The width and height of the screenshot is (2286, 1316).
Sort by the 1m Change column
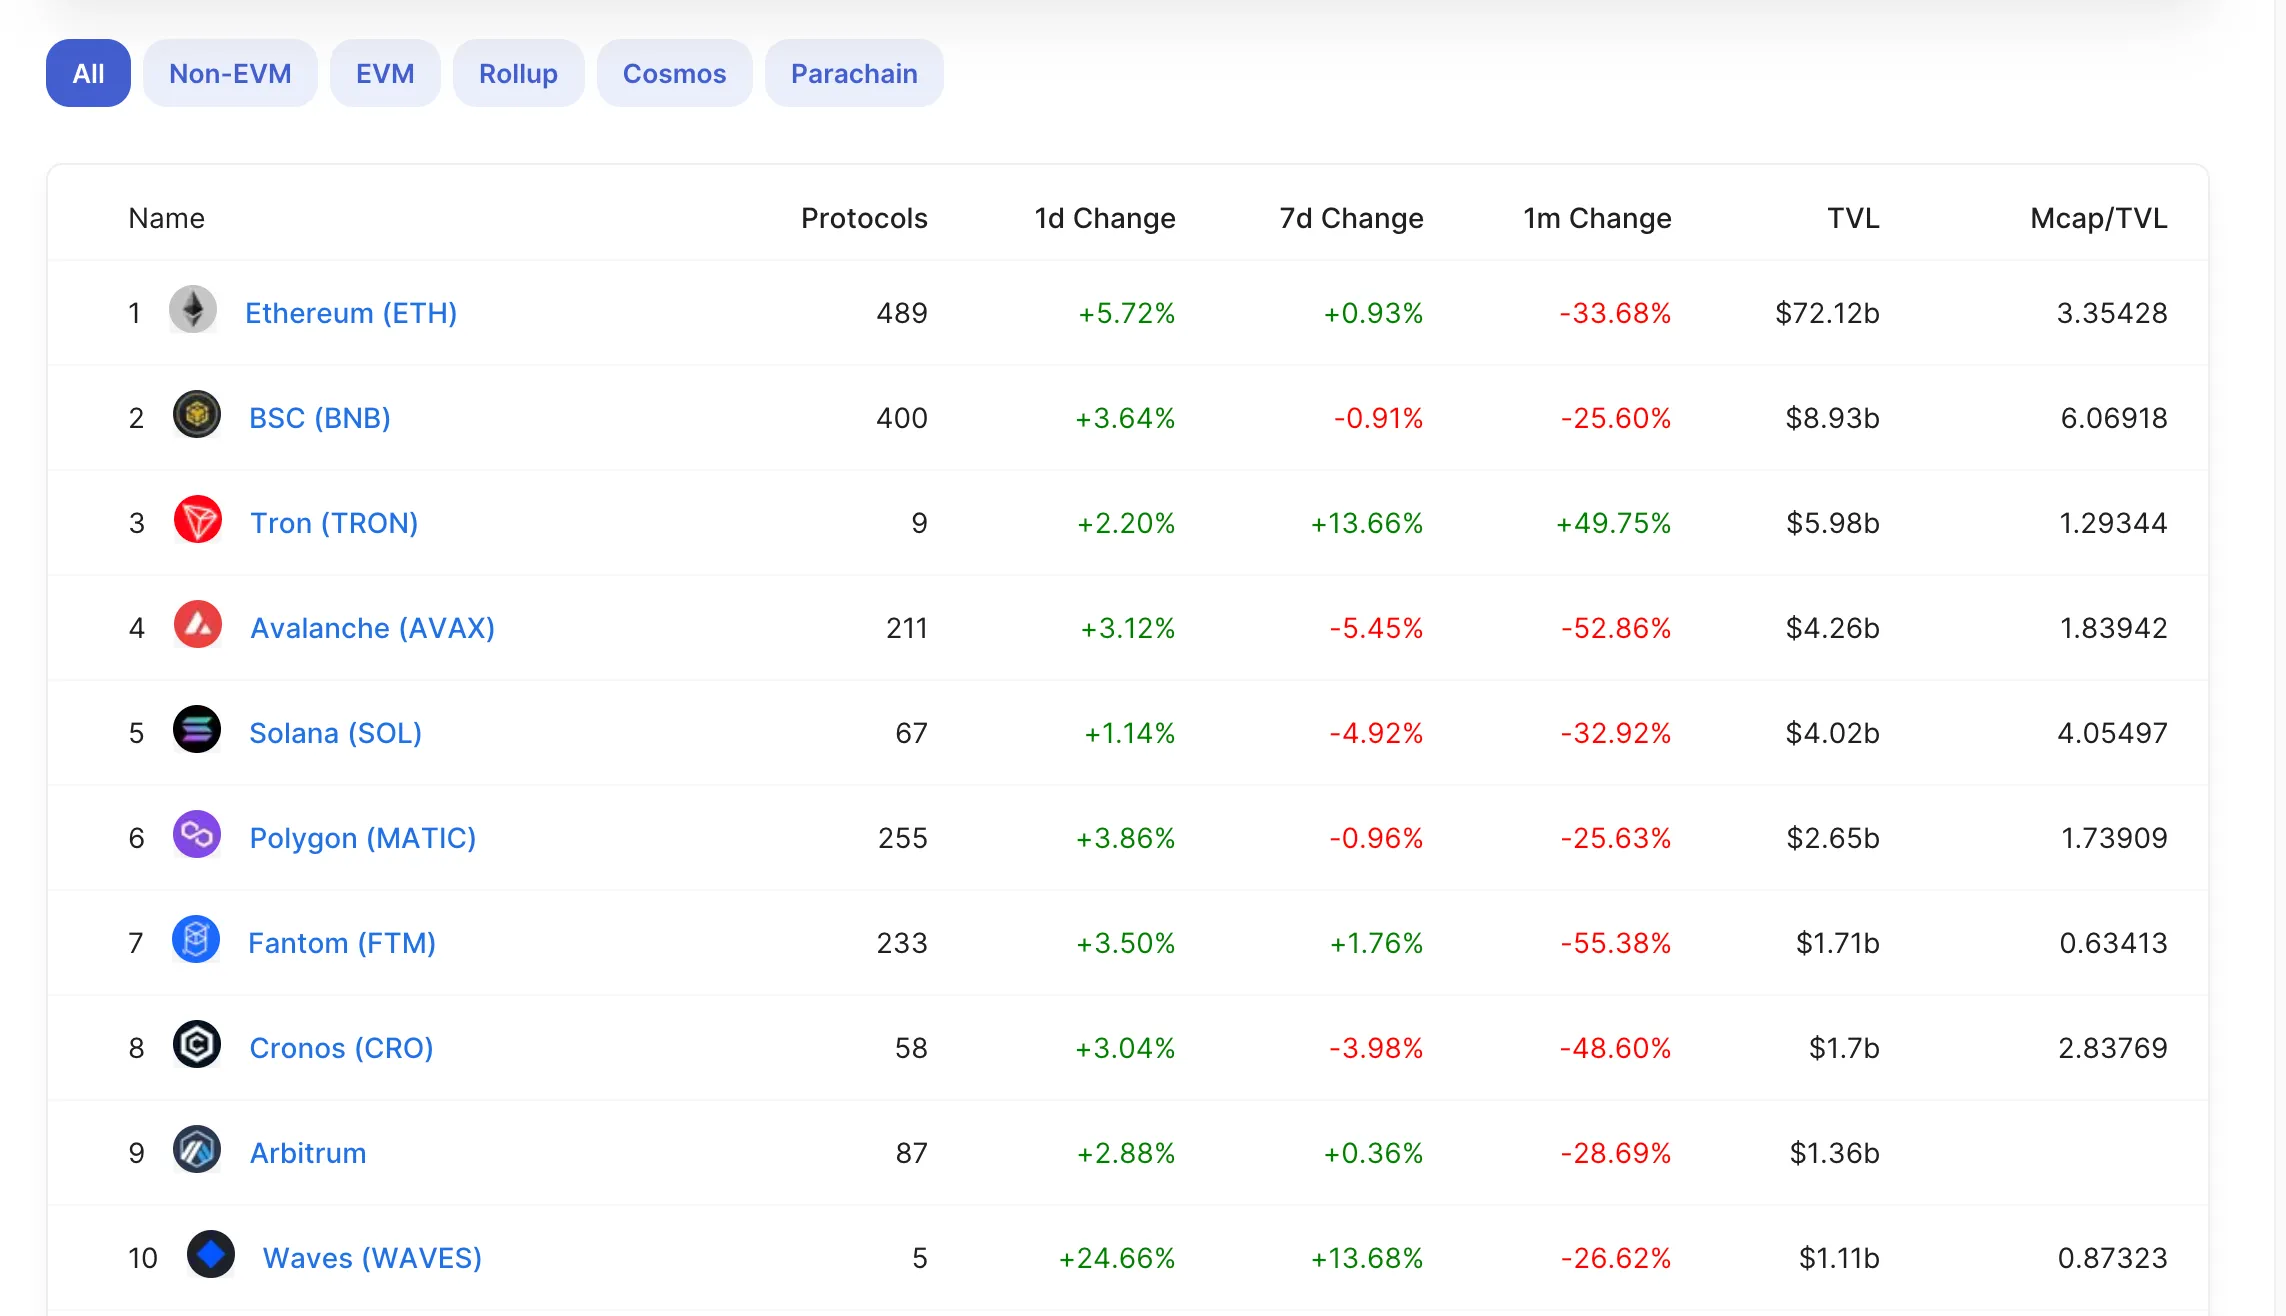tap(1597, 218)
